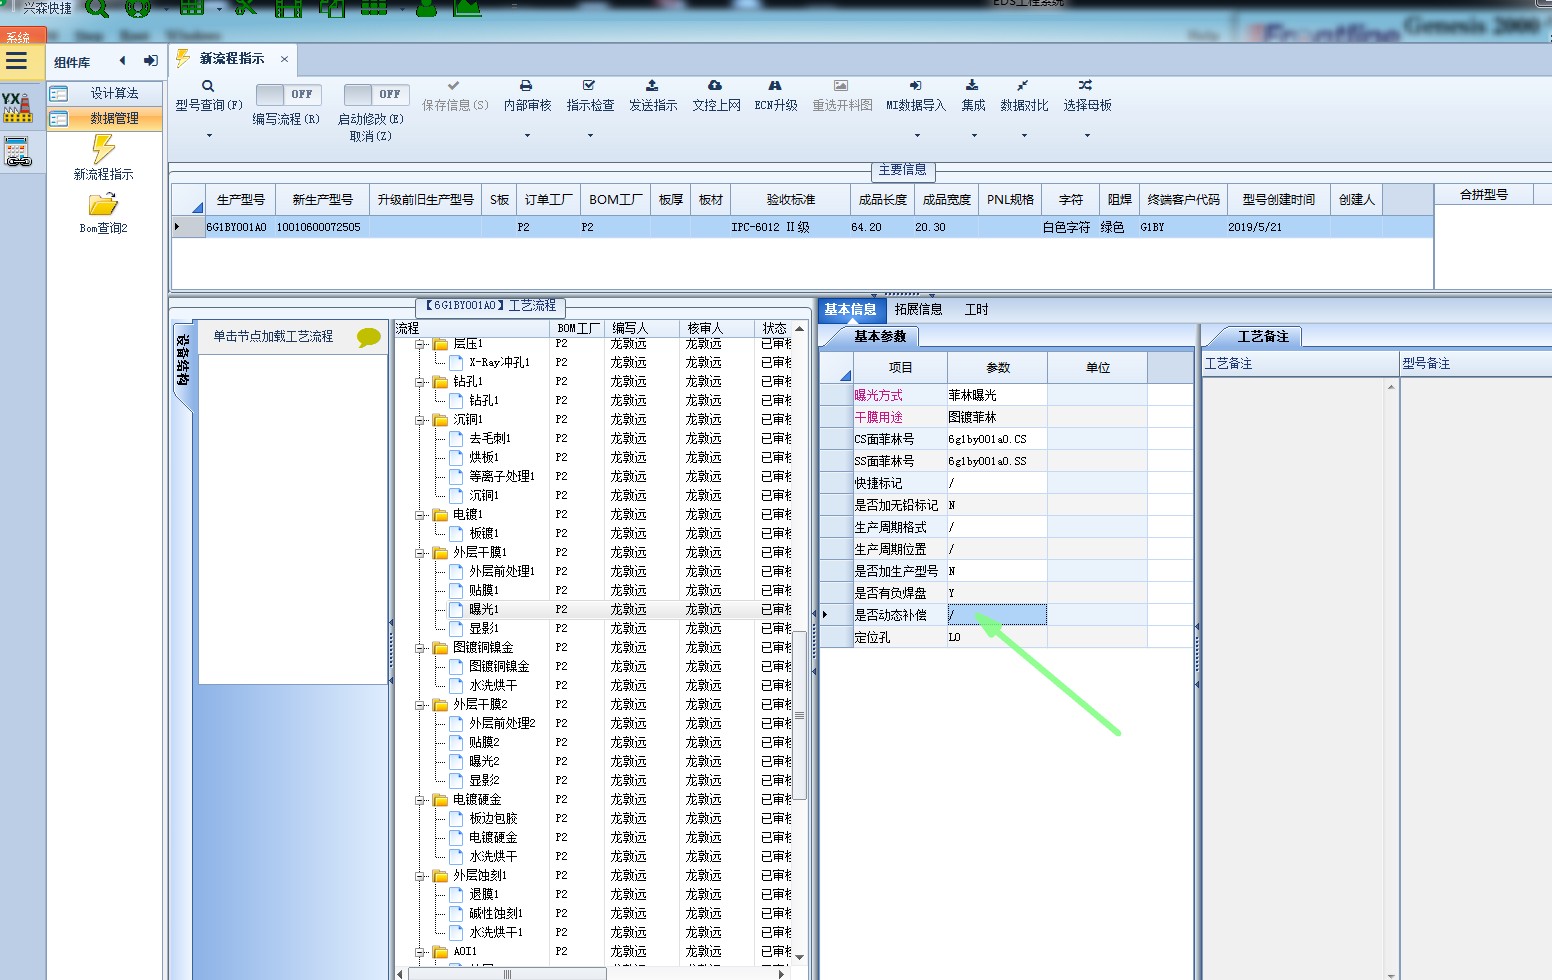Click the green save disk icon in top bar
The width and height of the screenshot is (1552, 980).
click(288, 9)
